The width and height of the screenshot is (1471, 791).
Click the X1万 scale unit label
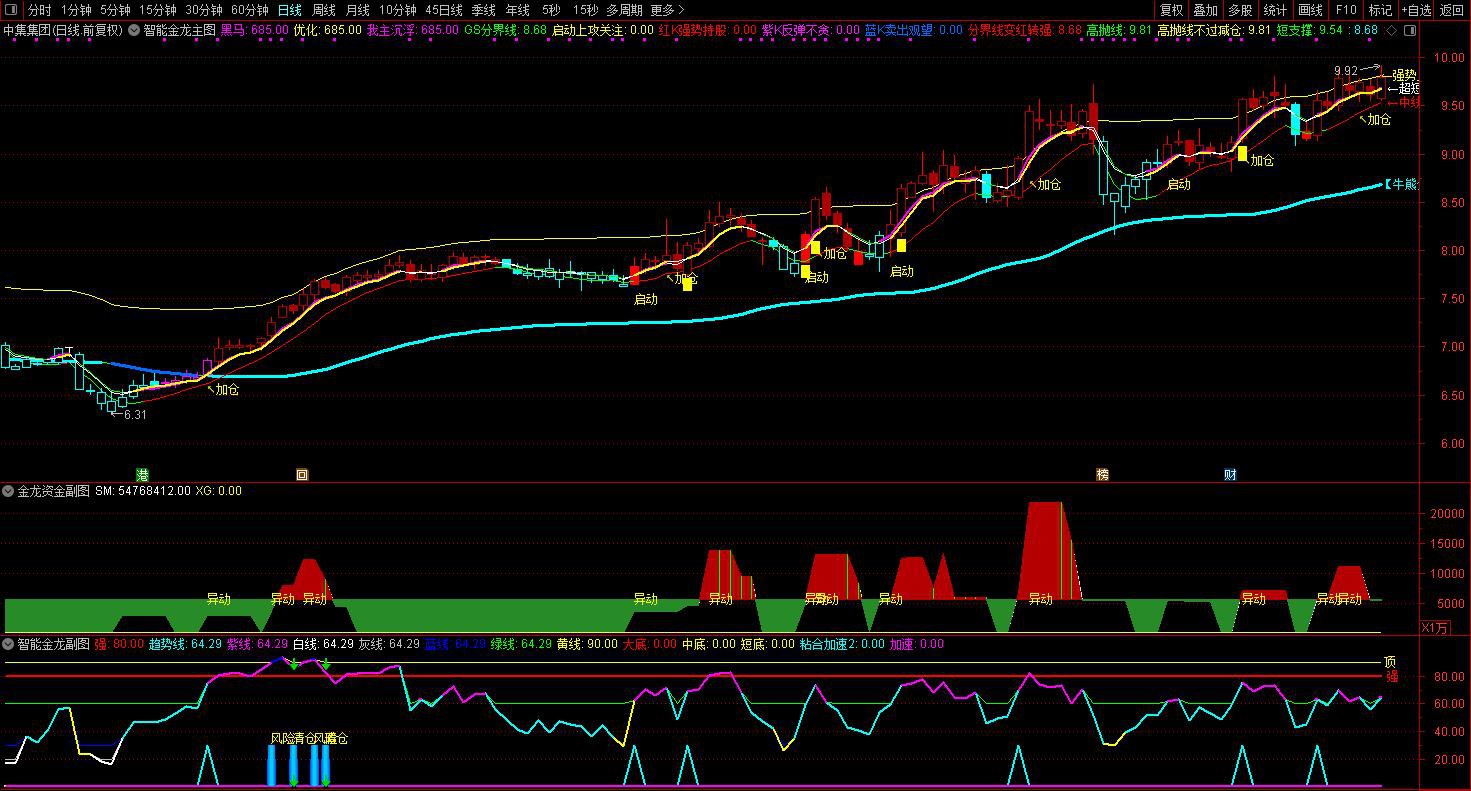point(1434,627)
